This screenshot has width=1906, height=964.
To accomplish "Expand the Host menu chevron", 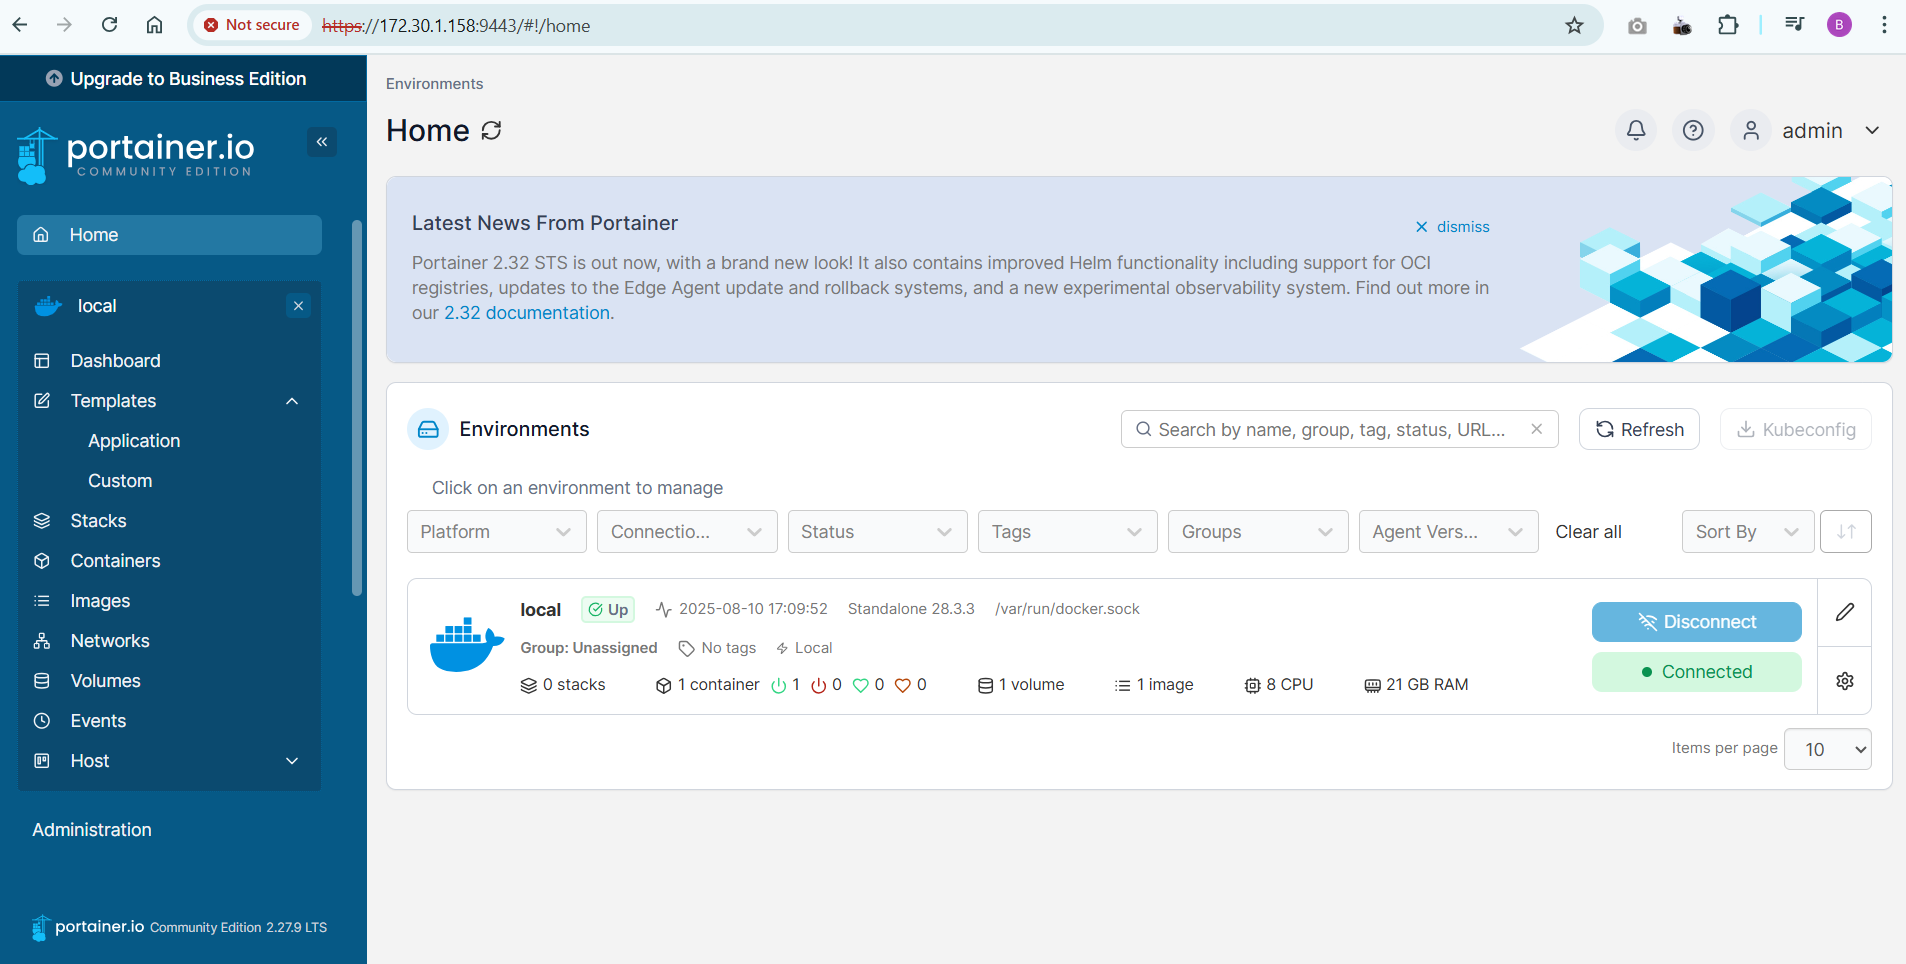I will pos(292,761).
